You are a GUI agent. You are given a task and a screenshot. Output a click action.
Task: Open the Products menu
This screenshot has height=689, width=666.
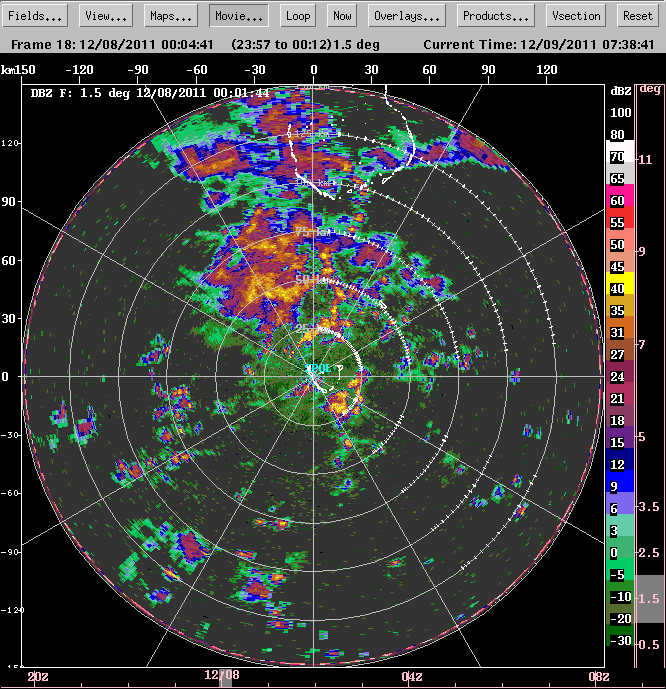[x=496, y=16]
